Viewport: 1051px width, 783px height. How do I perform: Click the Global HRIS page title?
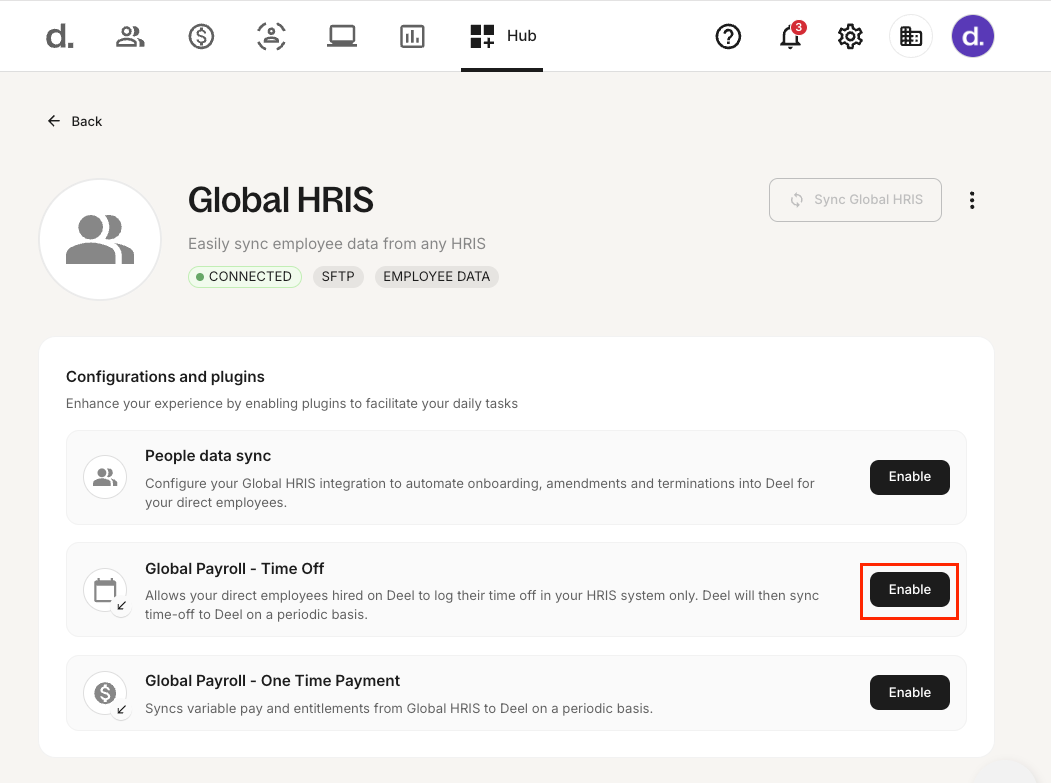point(280,200)
